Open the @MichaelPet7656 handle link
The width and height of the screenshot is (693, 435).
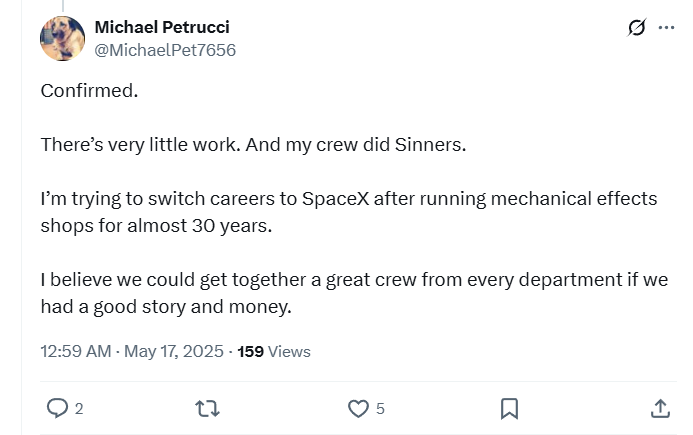coord(165,49)
